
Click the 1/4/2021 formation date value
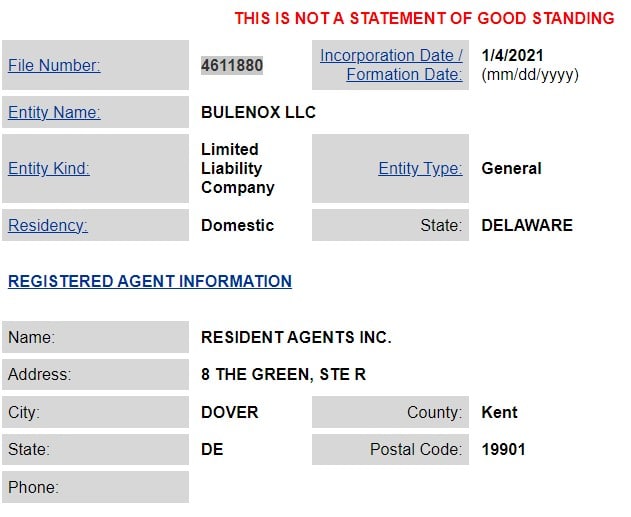click(512, 56)
